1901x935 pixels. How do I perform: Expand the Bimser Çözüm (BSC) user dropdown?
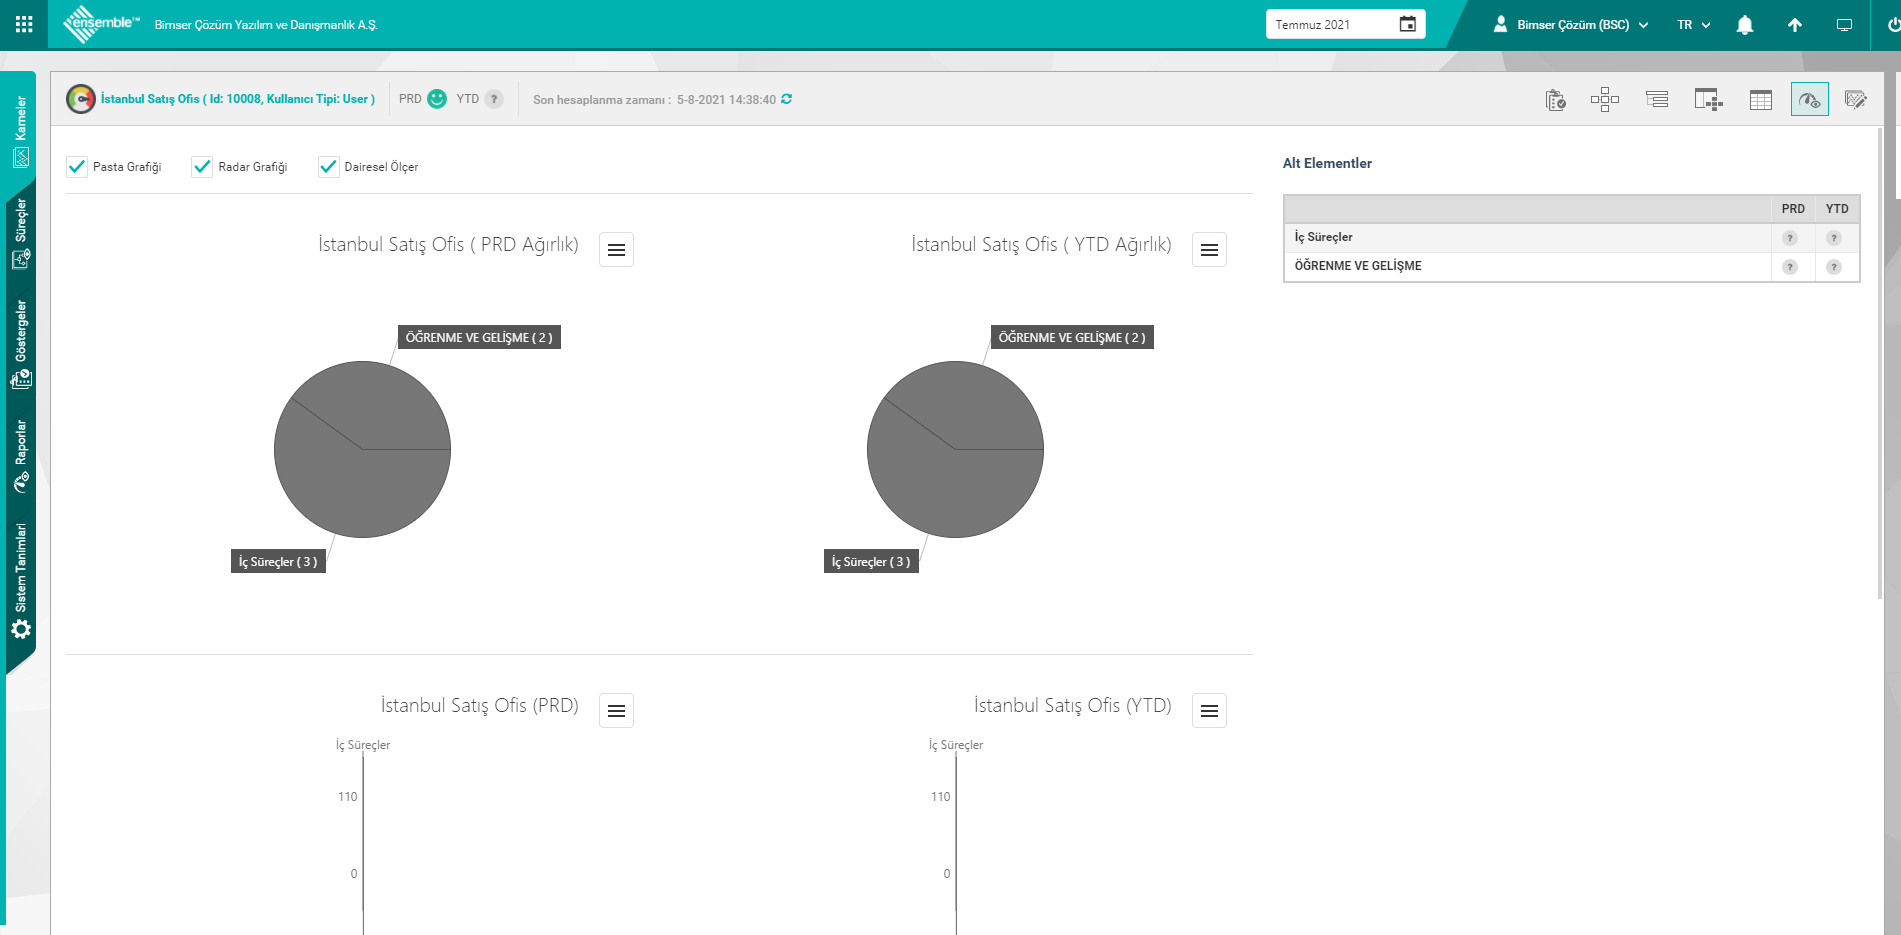[1572, 25]
